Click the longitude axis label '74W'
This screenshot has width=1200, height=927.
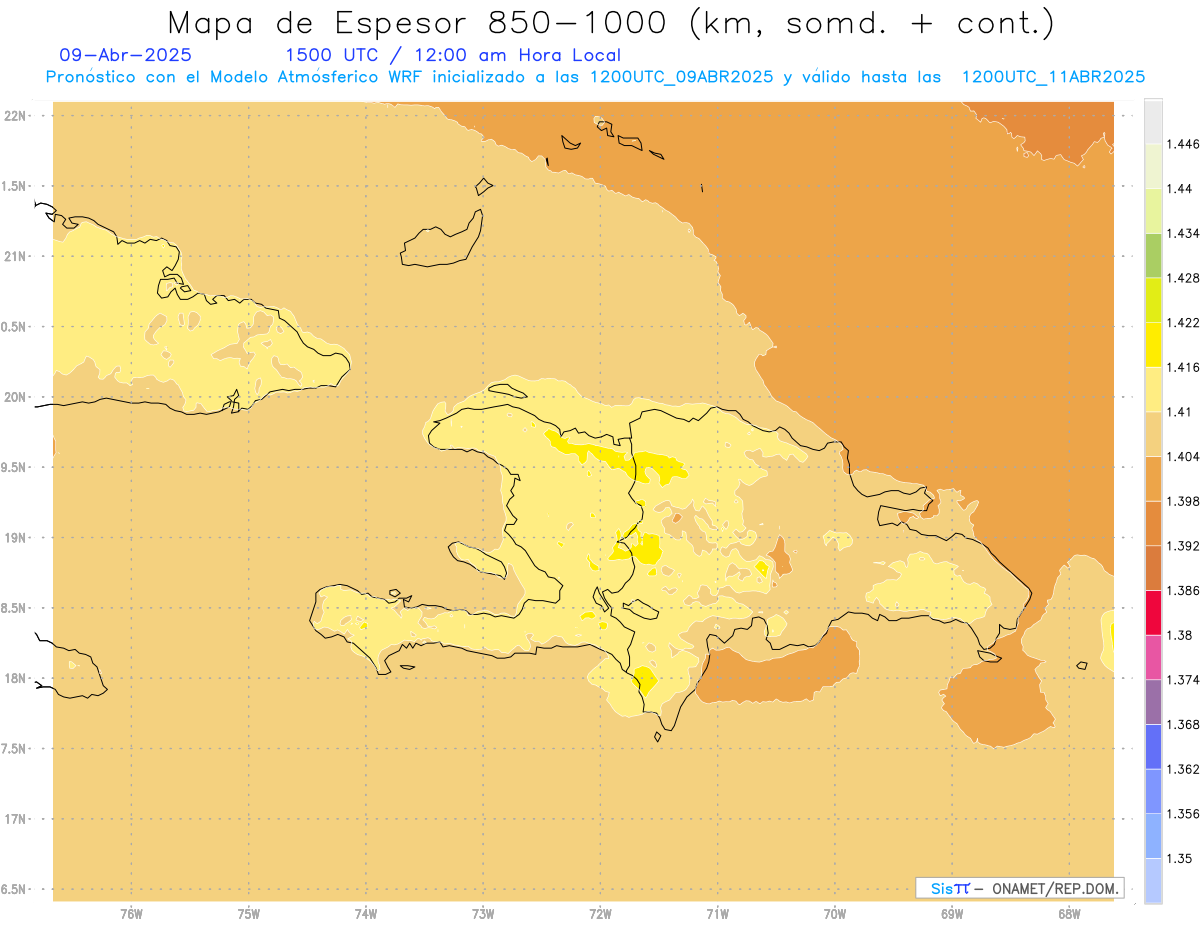366,914
